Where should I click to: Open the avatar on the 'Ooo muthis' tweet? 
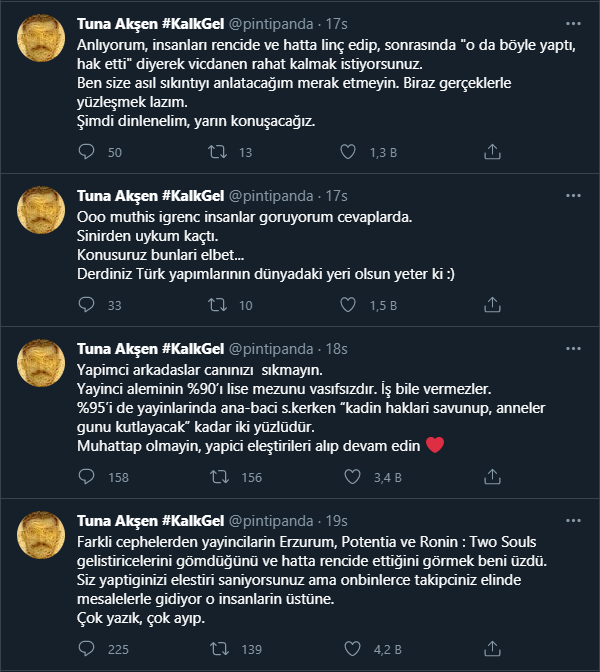click(42, 214)
